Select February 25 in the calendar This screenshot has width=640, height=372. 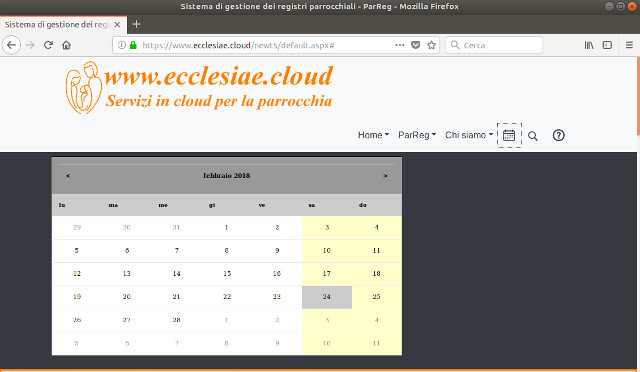point(376,297)
